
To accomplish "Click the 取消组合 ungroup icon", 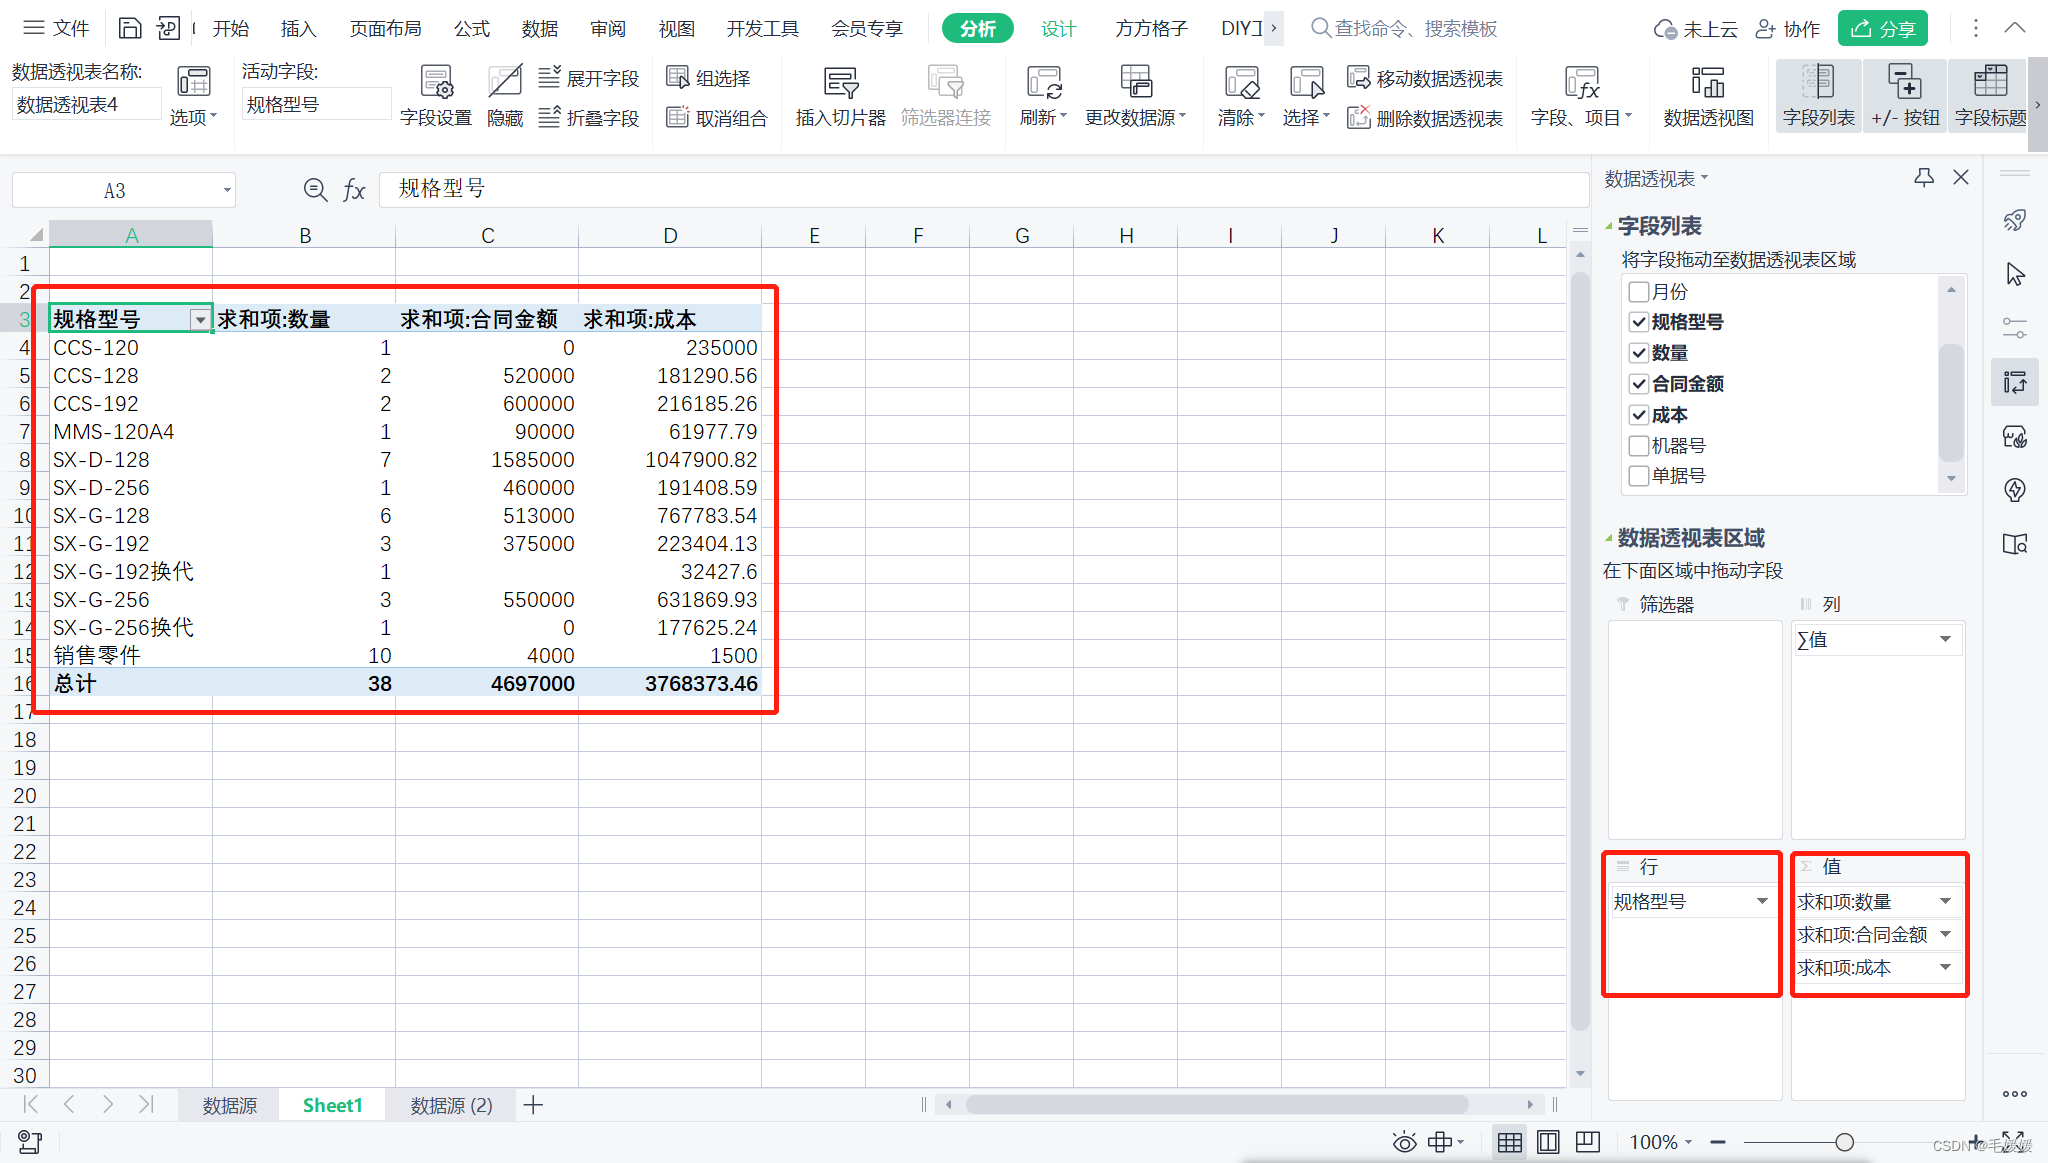I will (717, 118).
